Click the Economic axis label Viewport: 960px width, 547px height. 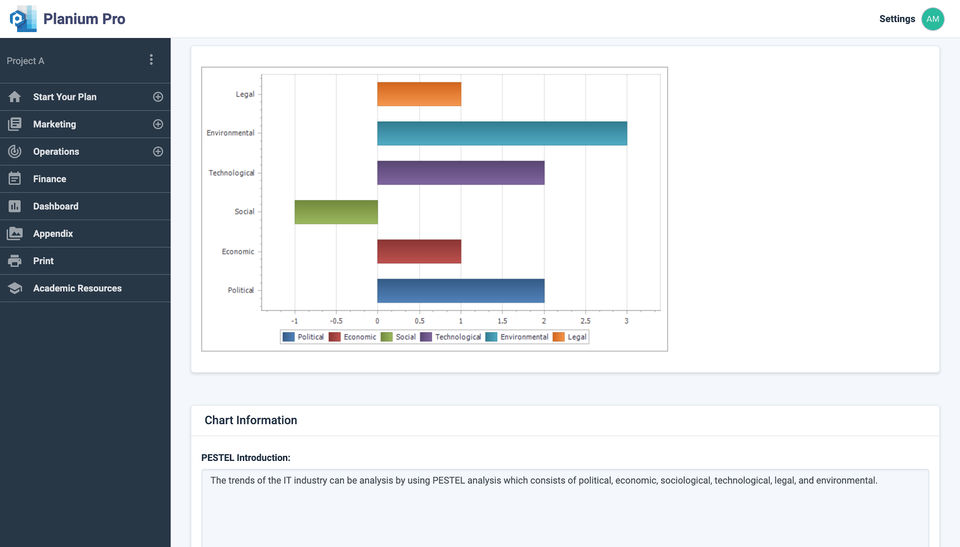click(x=238, y=252)
